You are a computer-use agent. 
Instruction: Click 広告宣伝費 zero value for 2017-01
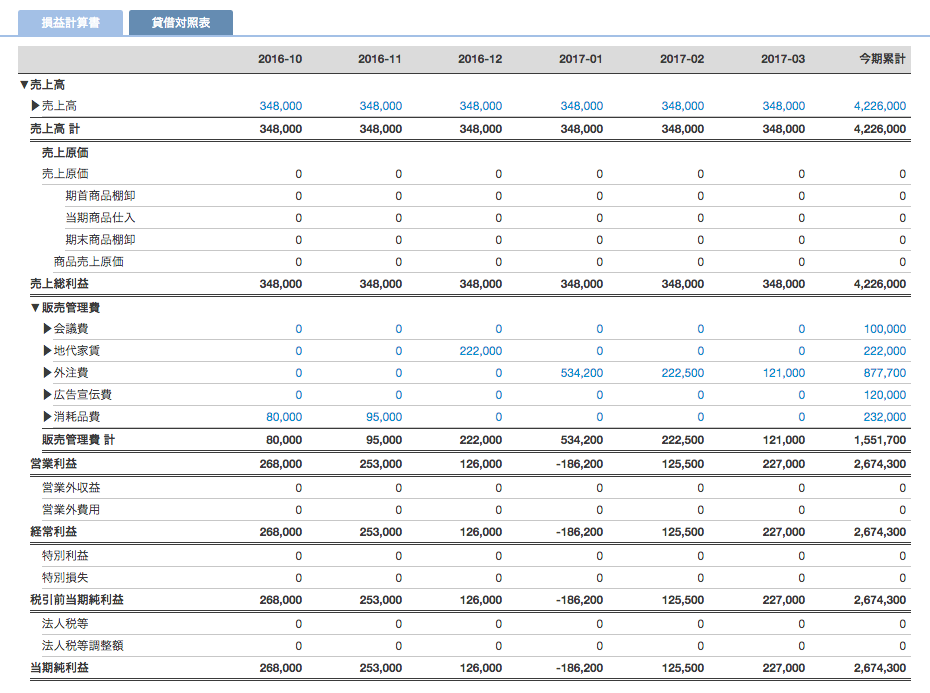point(600,395)
